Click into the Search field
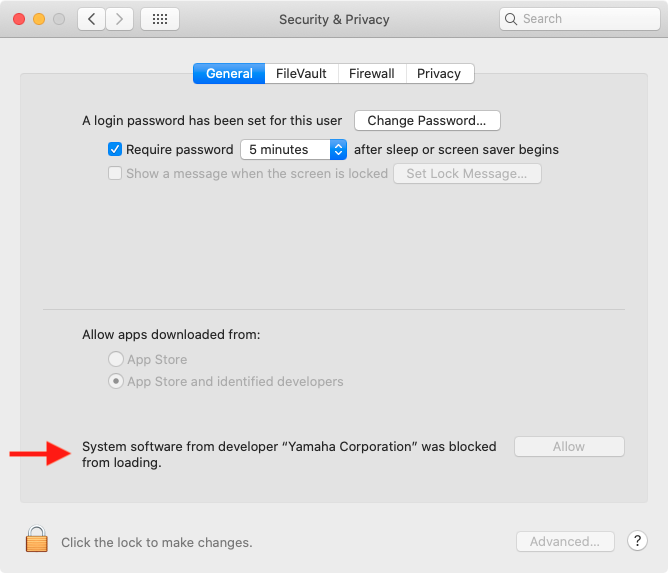668x573 pixels. [x=580, y=19]
